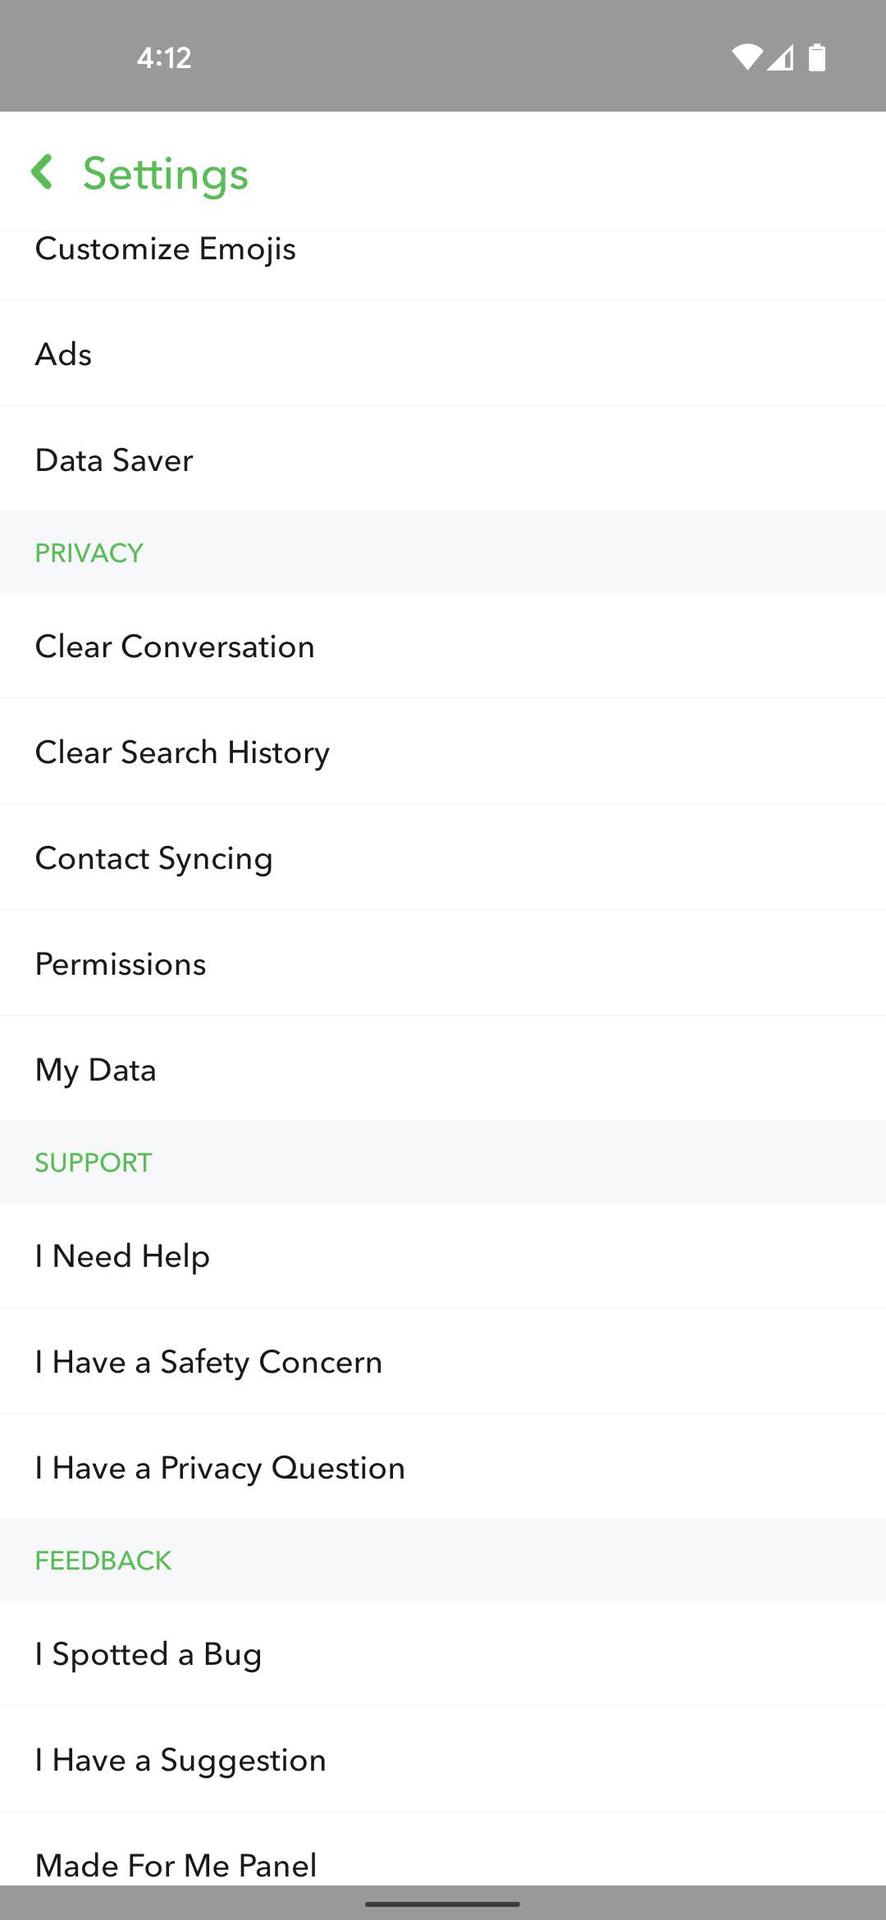Select Clear Conversation
This screenshot has width=886, height=1920.
click(175, 646)
